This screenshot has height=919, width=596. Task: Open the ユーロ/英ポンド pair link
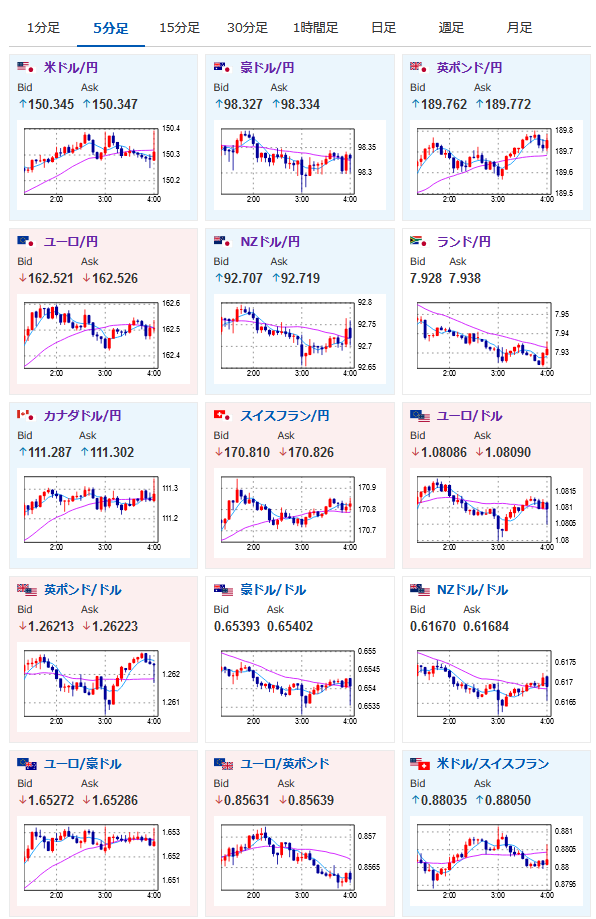click(285, 764)
